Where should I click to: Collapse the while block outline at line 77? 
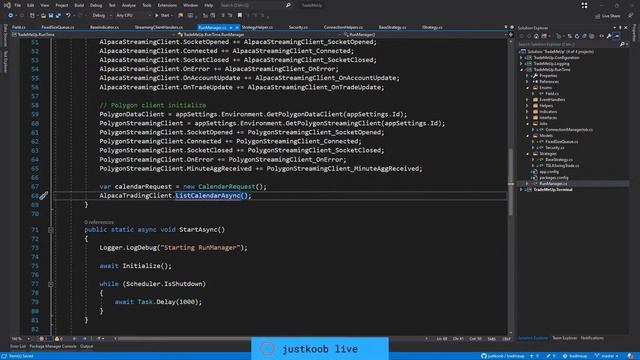[51, 284]
